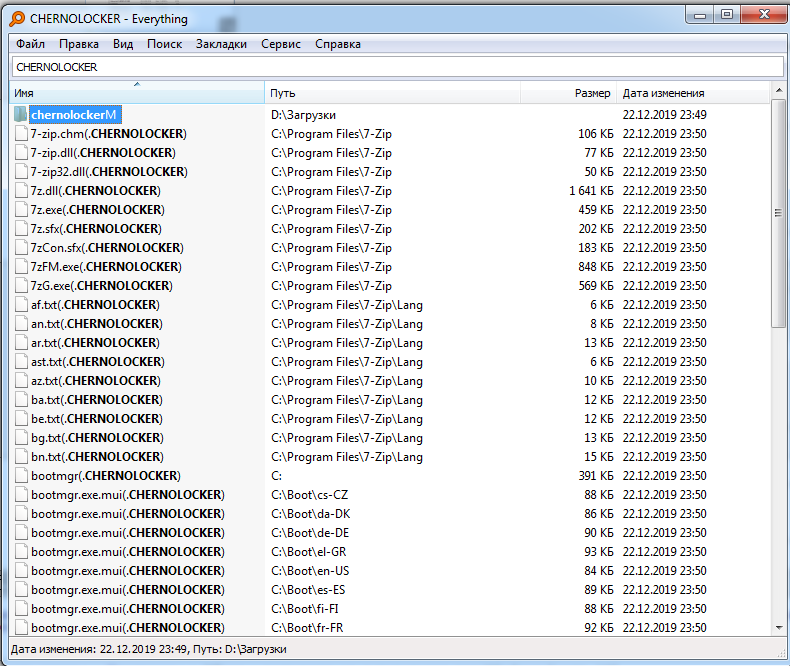Click the status bar modification date text
The width and height of the screenshot is (790, 666).
[x=99, y=649]
